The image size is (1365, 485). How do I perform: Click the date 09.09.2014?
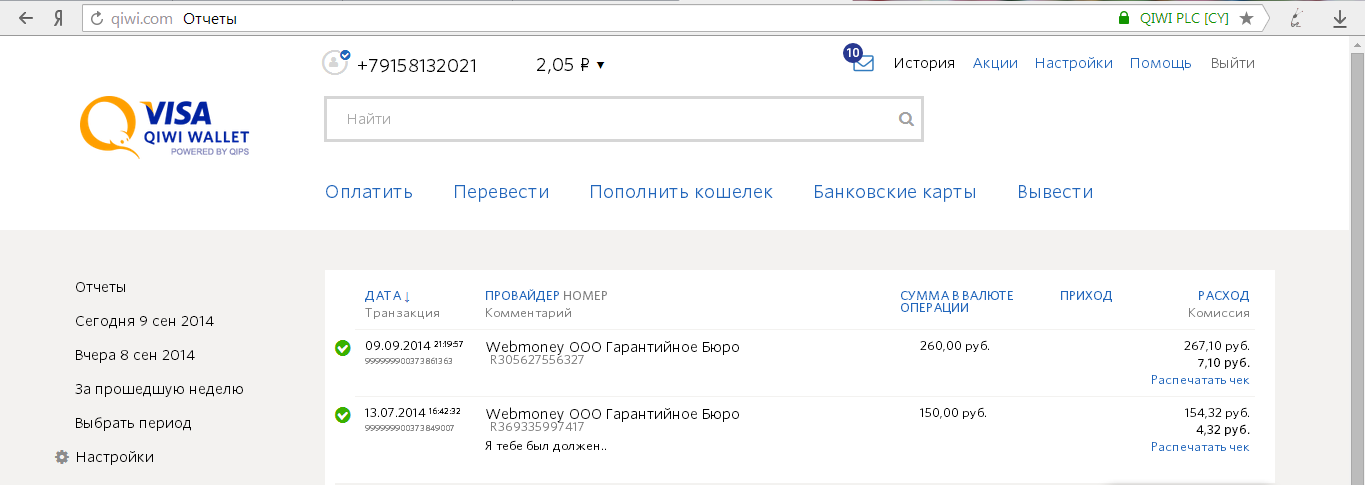click(x=398, y=346)
